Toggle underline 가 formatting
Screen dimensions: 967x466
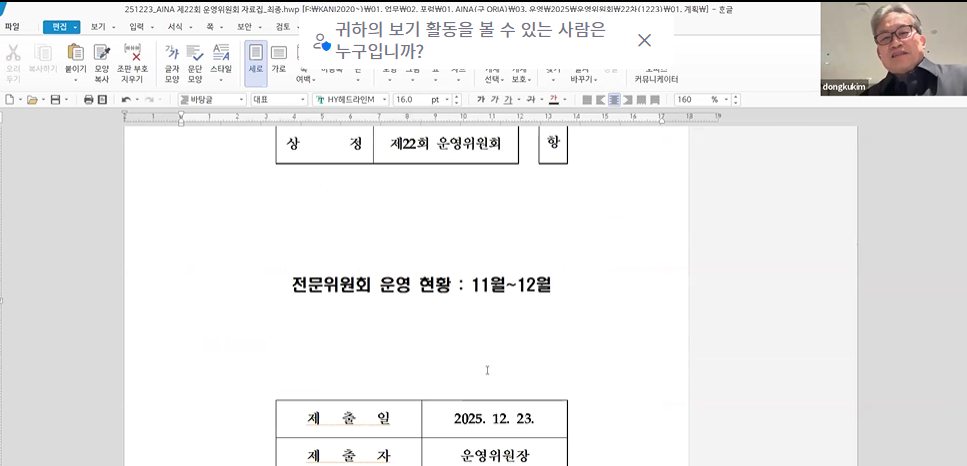coord(508,99)
